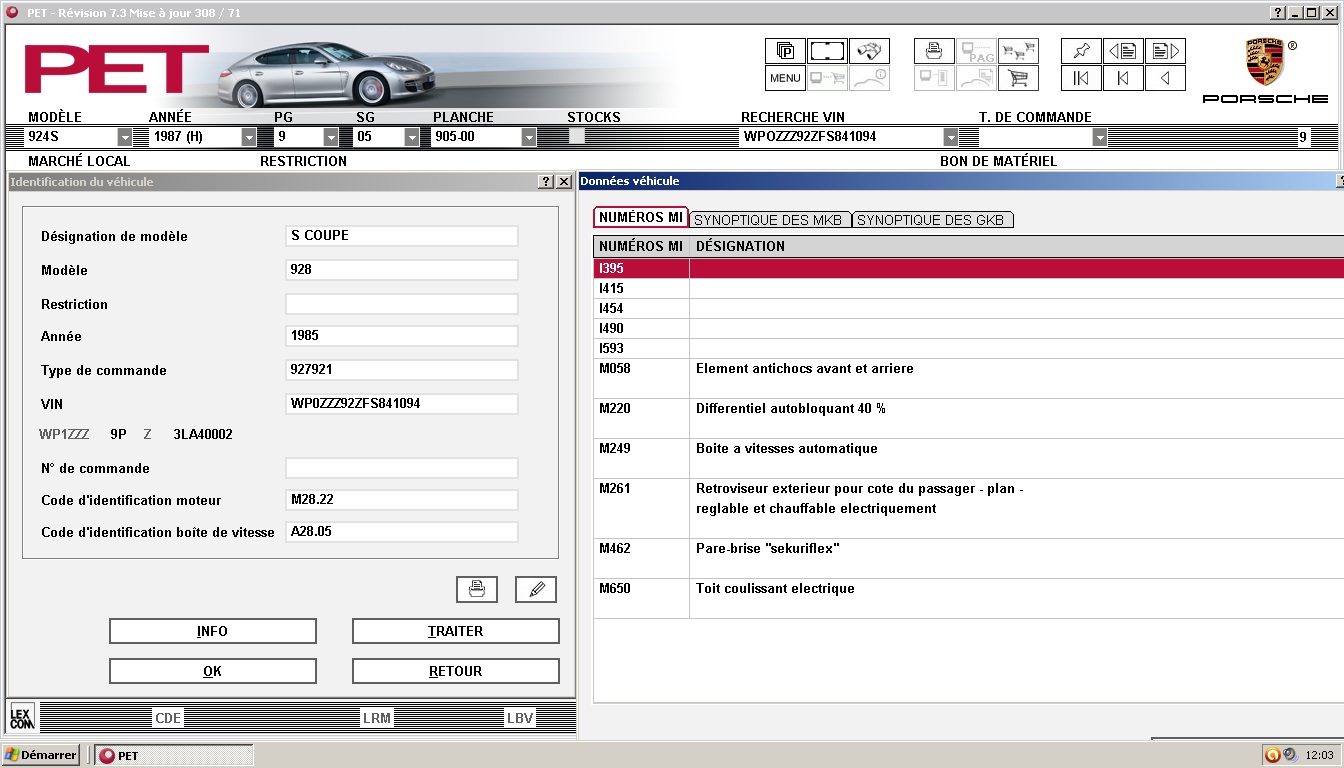Switch to SYNOPTIQUE DES MKB tab
Image resolution: width=1344 pixels, height=768 pixels.
pos(769,220)
